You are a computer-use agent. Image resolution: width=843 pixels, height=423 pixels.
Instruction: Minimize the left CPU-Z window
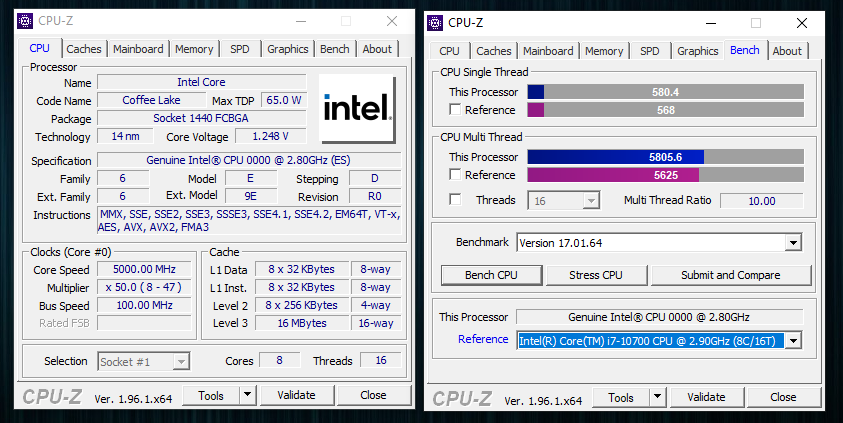point(302,21)
